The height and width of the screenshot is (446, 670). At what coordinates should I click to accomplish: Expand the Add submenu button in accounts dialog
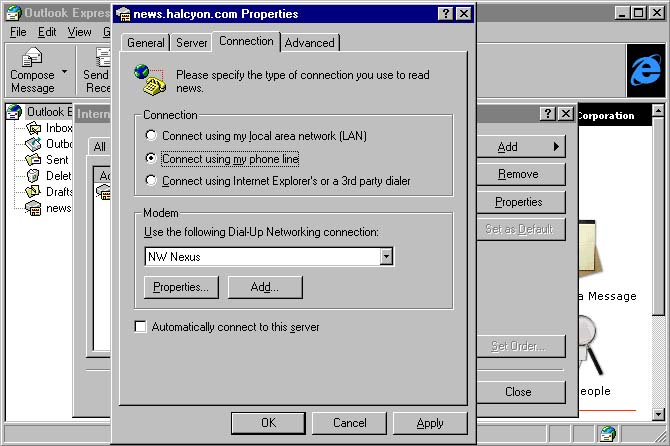pyautogui.click(x=521, y=147)
